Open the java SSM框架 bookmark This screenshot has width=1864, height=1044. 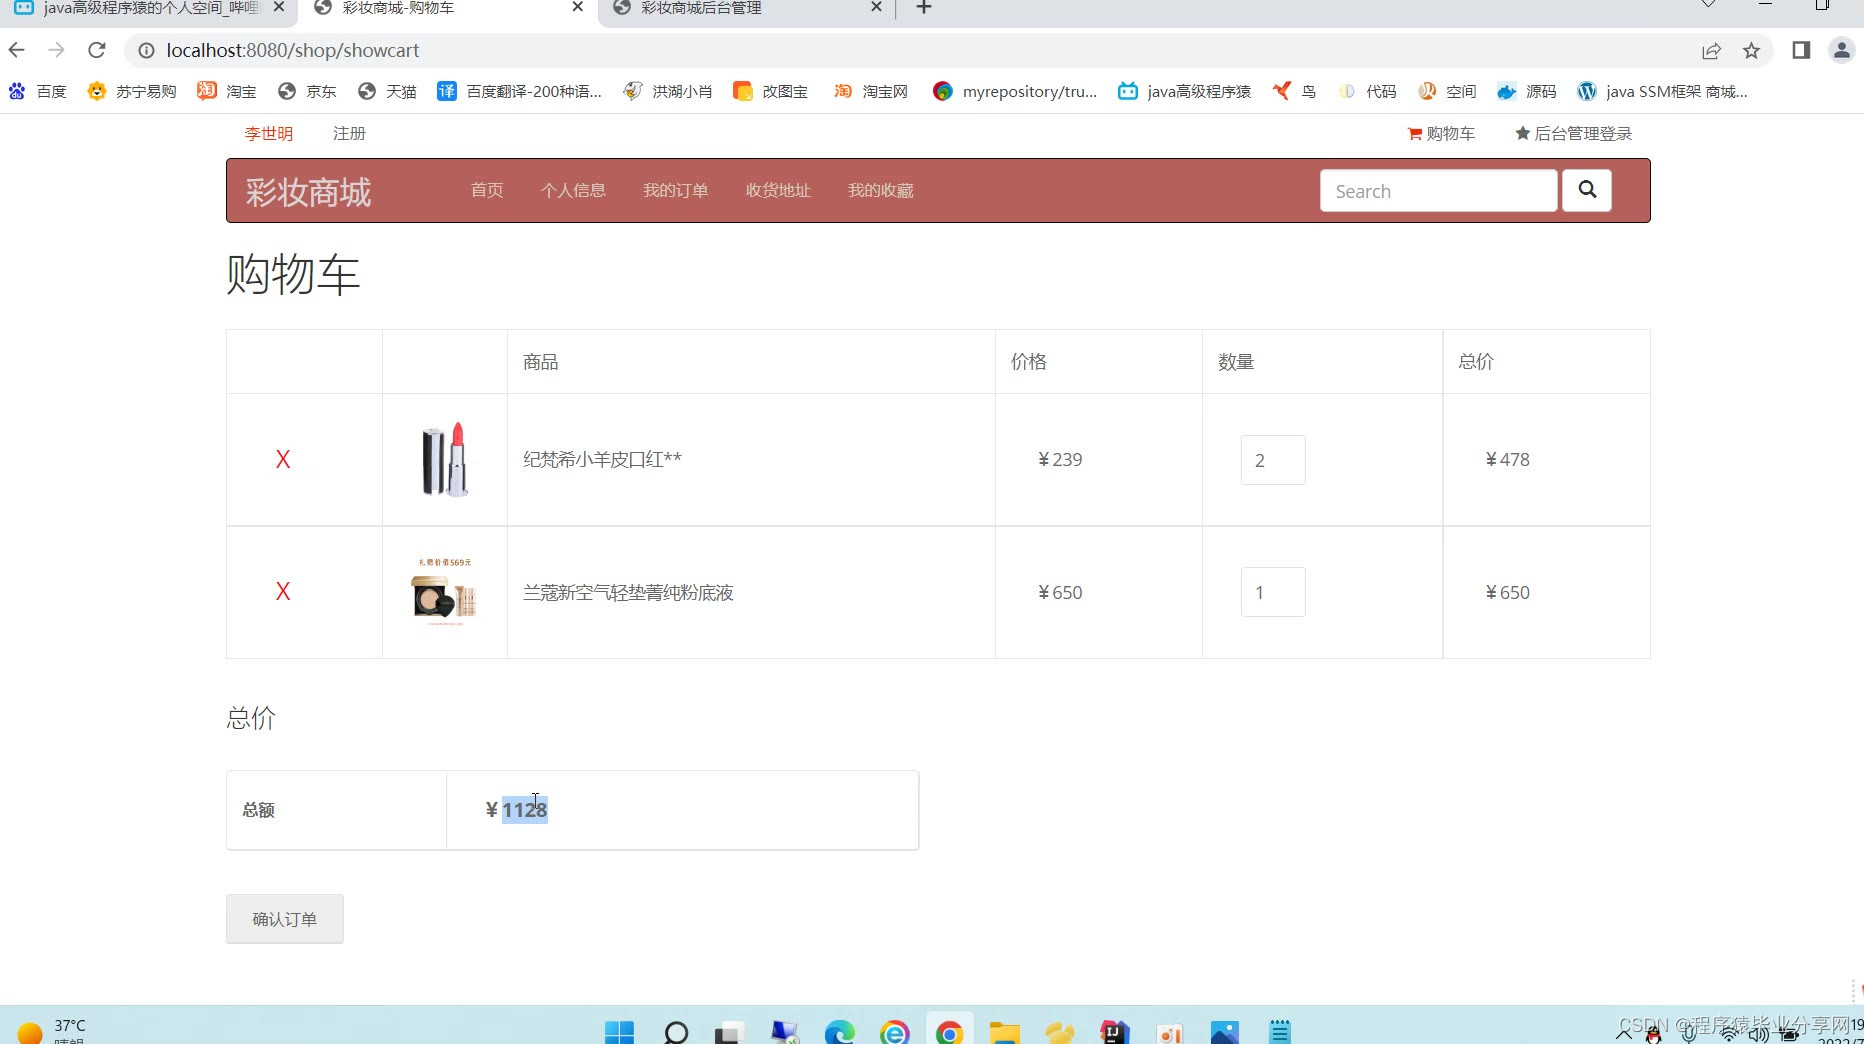pyautogui.click(x=1662, y=91)
